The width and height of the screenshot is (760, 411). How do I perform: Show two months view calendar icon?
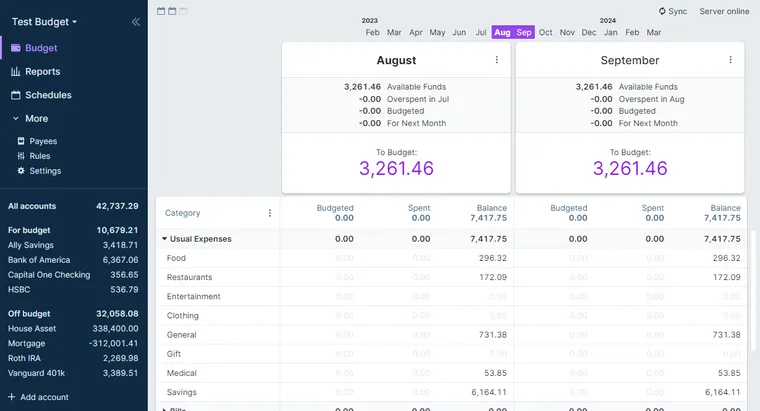click(172, 11)
